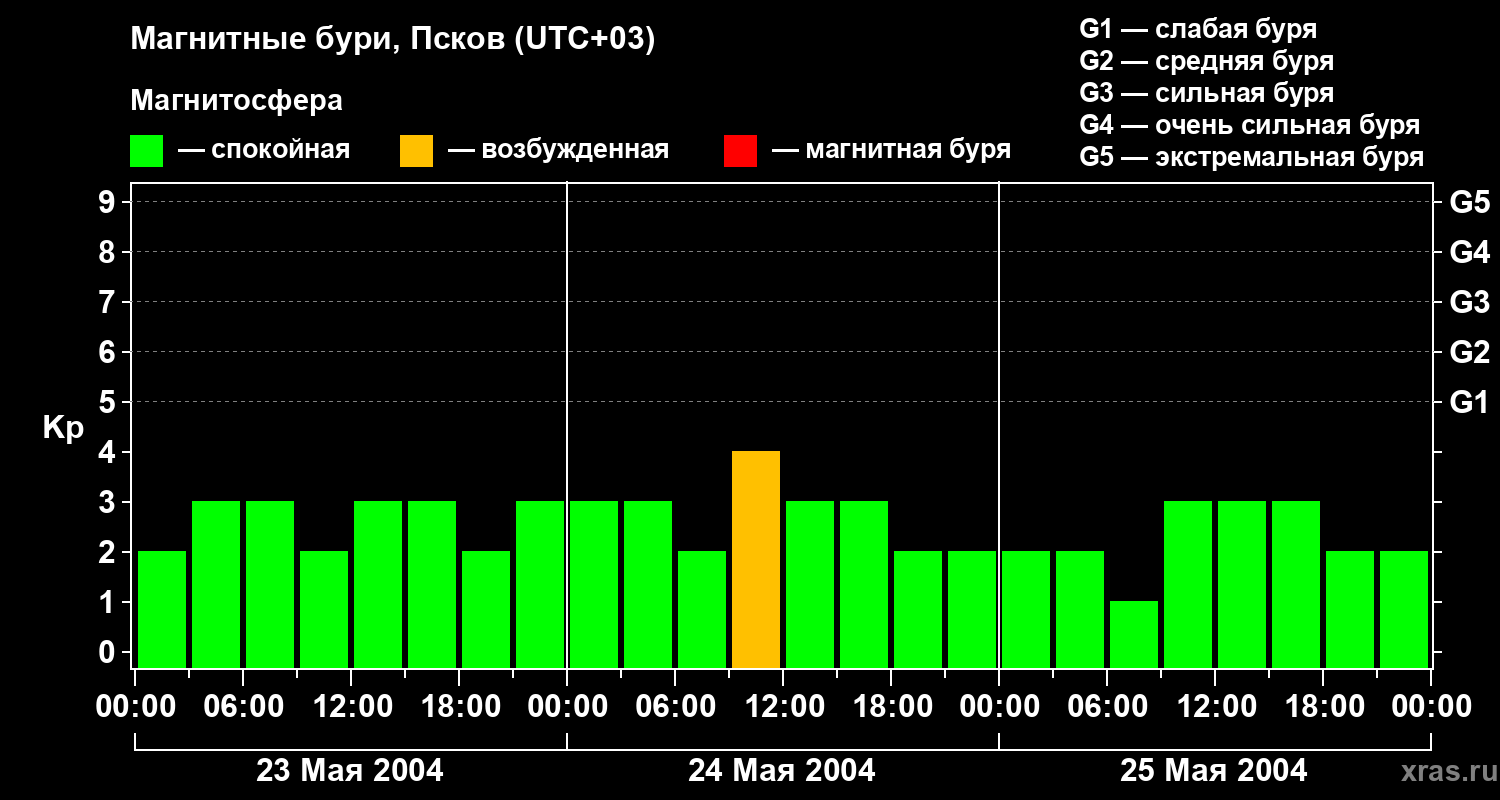Click the orange Kp 4 bar on 24 May
Viewport: 1500px width, 800px height.
[x=756, y=560]
